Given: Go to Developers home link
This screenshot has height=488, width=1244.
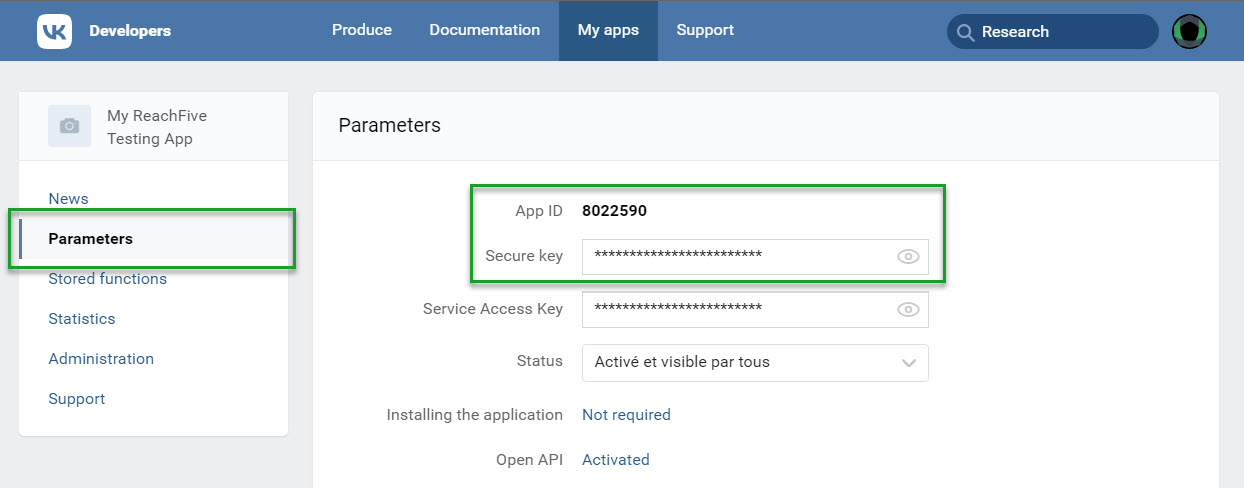Looking at the screenshot, I should pos(130,31).
